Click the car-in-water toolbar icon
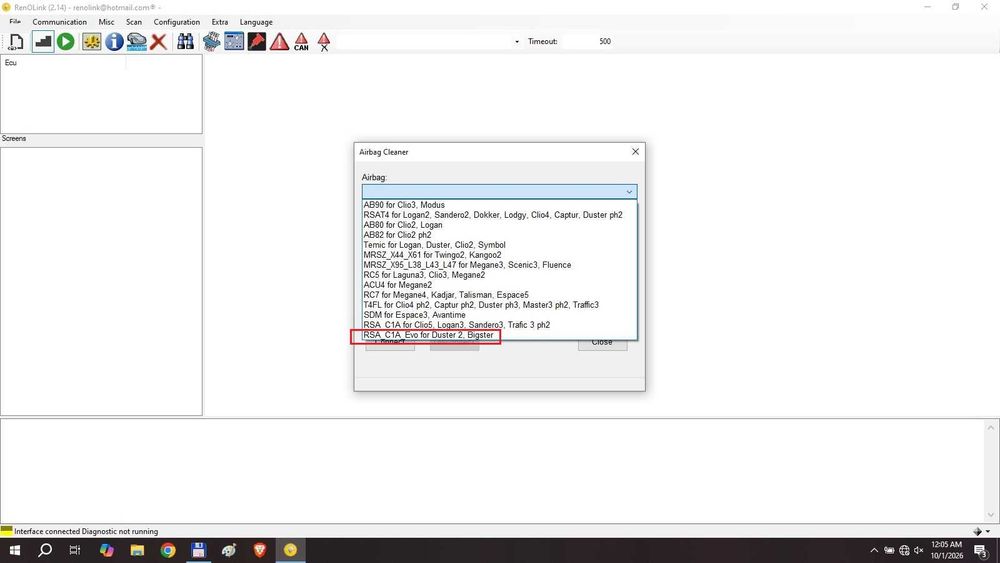Viewport: 1000px width, 563px height. (x=136, y=42)
